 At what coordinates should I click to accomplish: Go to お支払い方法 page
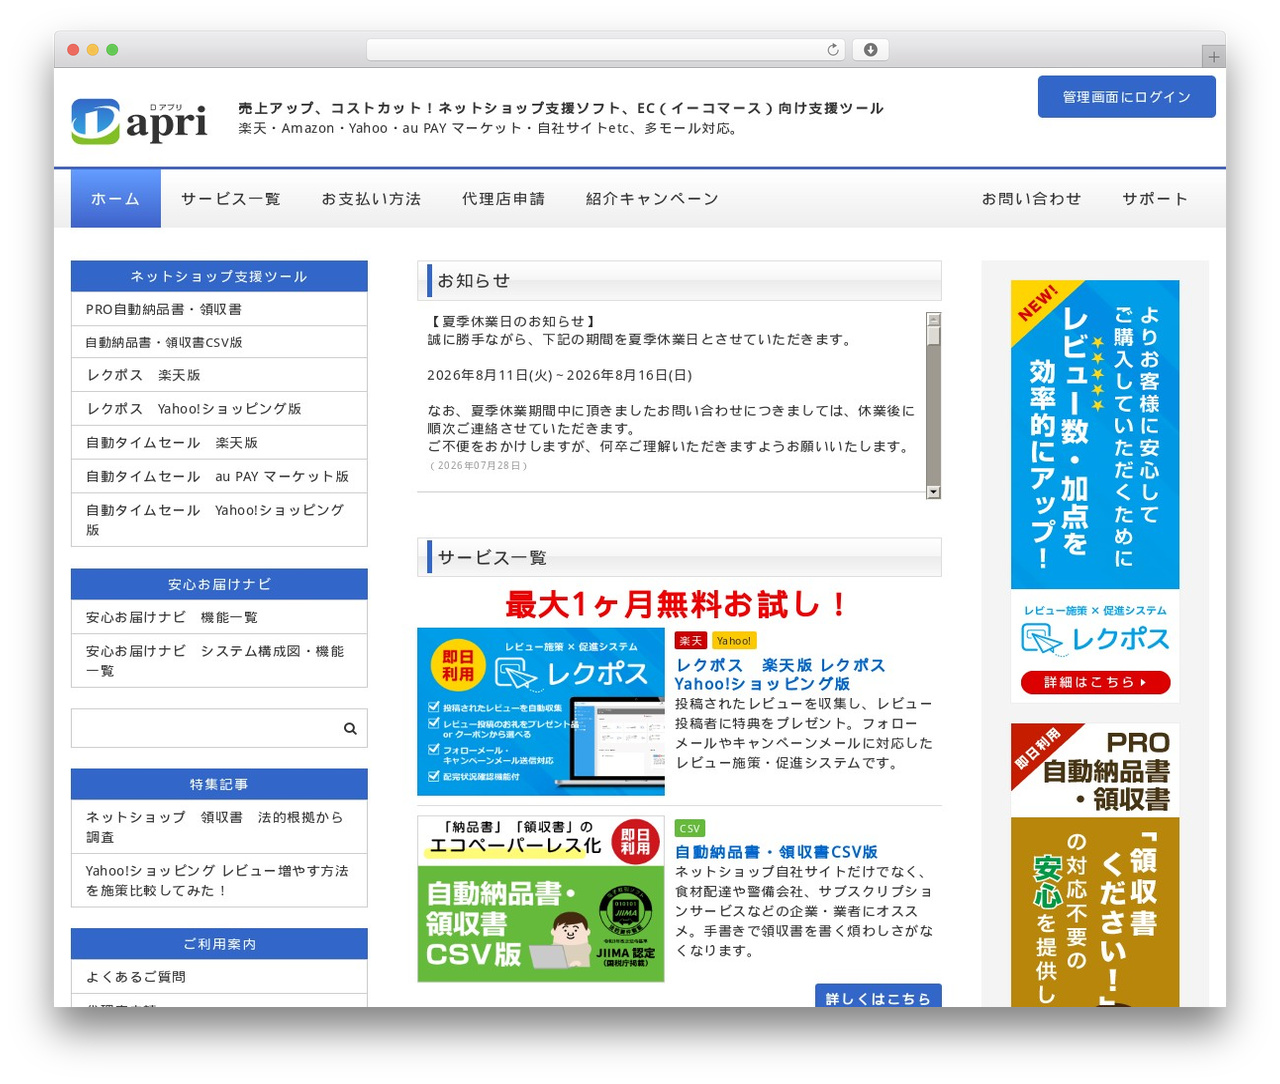tap(371, 199)
